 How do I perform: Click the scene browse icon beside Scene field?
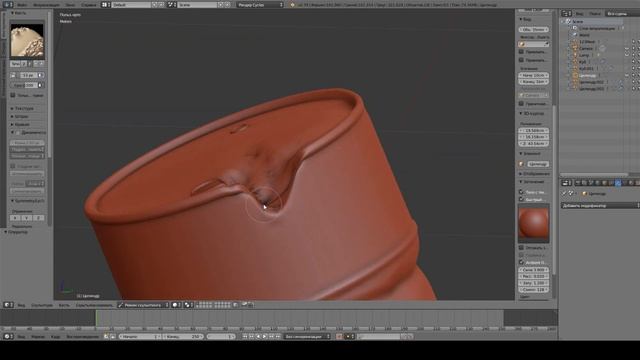point(171,5)
